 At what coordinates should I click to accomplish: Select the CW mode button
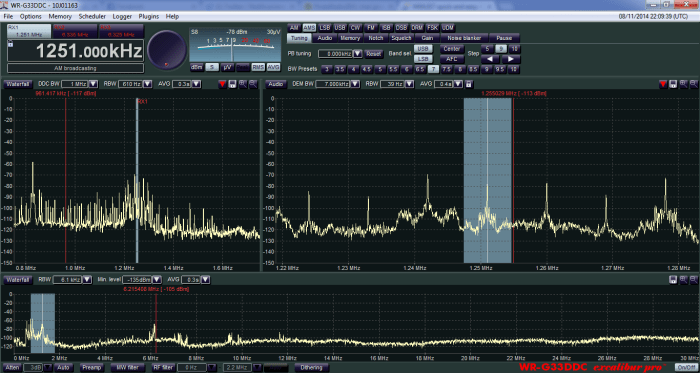355,28
